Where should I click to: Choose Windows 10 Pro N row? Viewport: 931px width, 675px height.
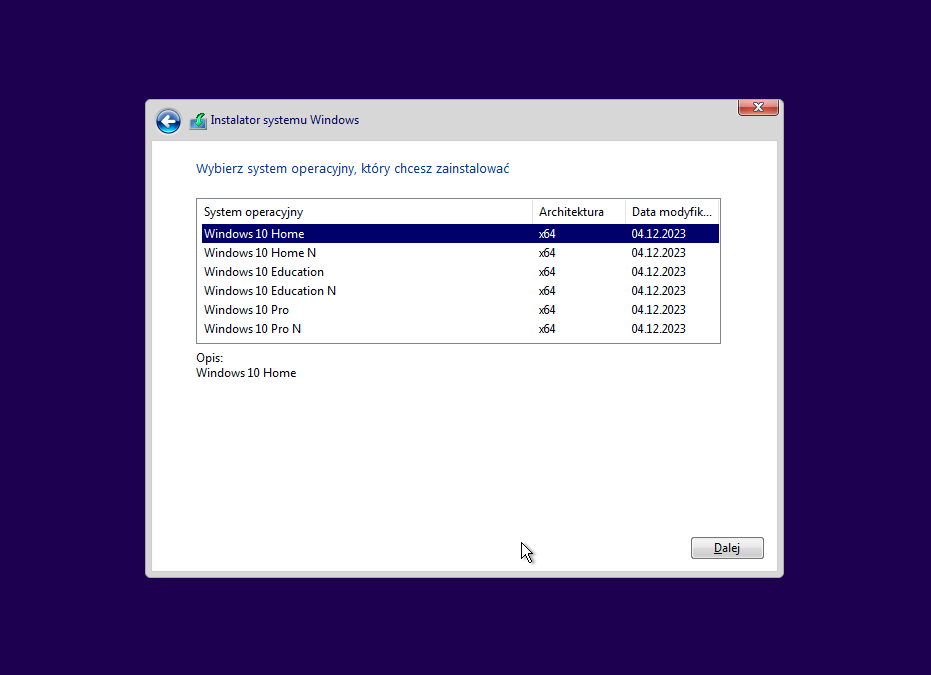tap(460, 329)
